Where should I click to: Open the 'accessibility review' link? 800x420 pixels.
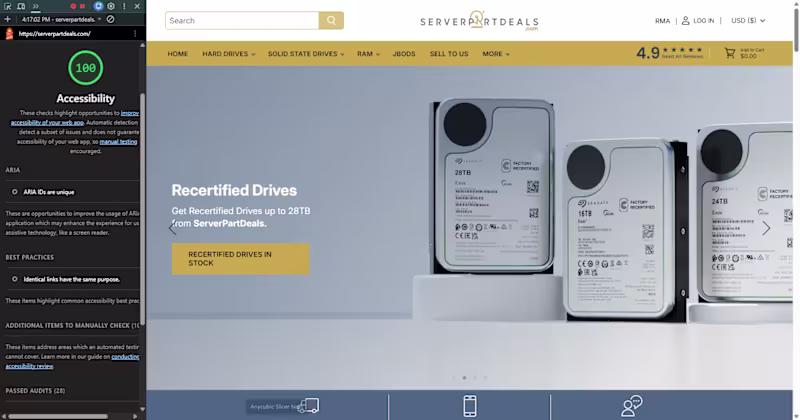tap(29, 366)
